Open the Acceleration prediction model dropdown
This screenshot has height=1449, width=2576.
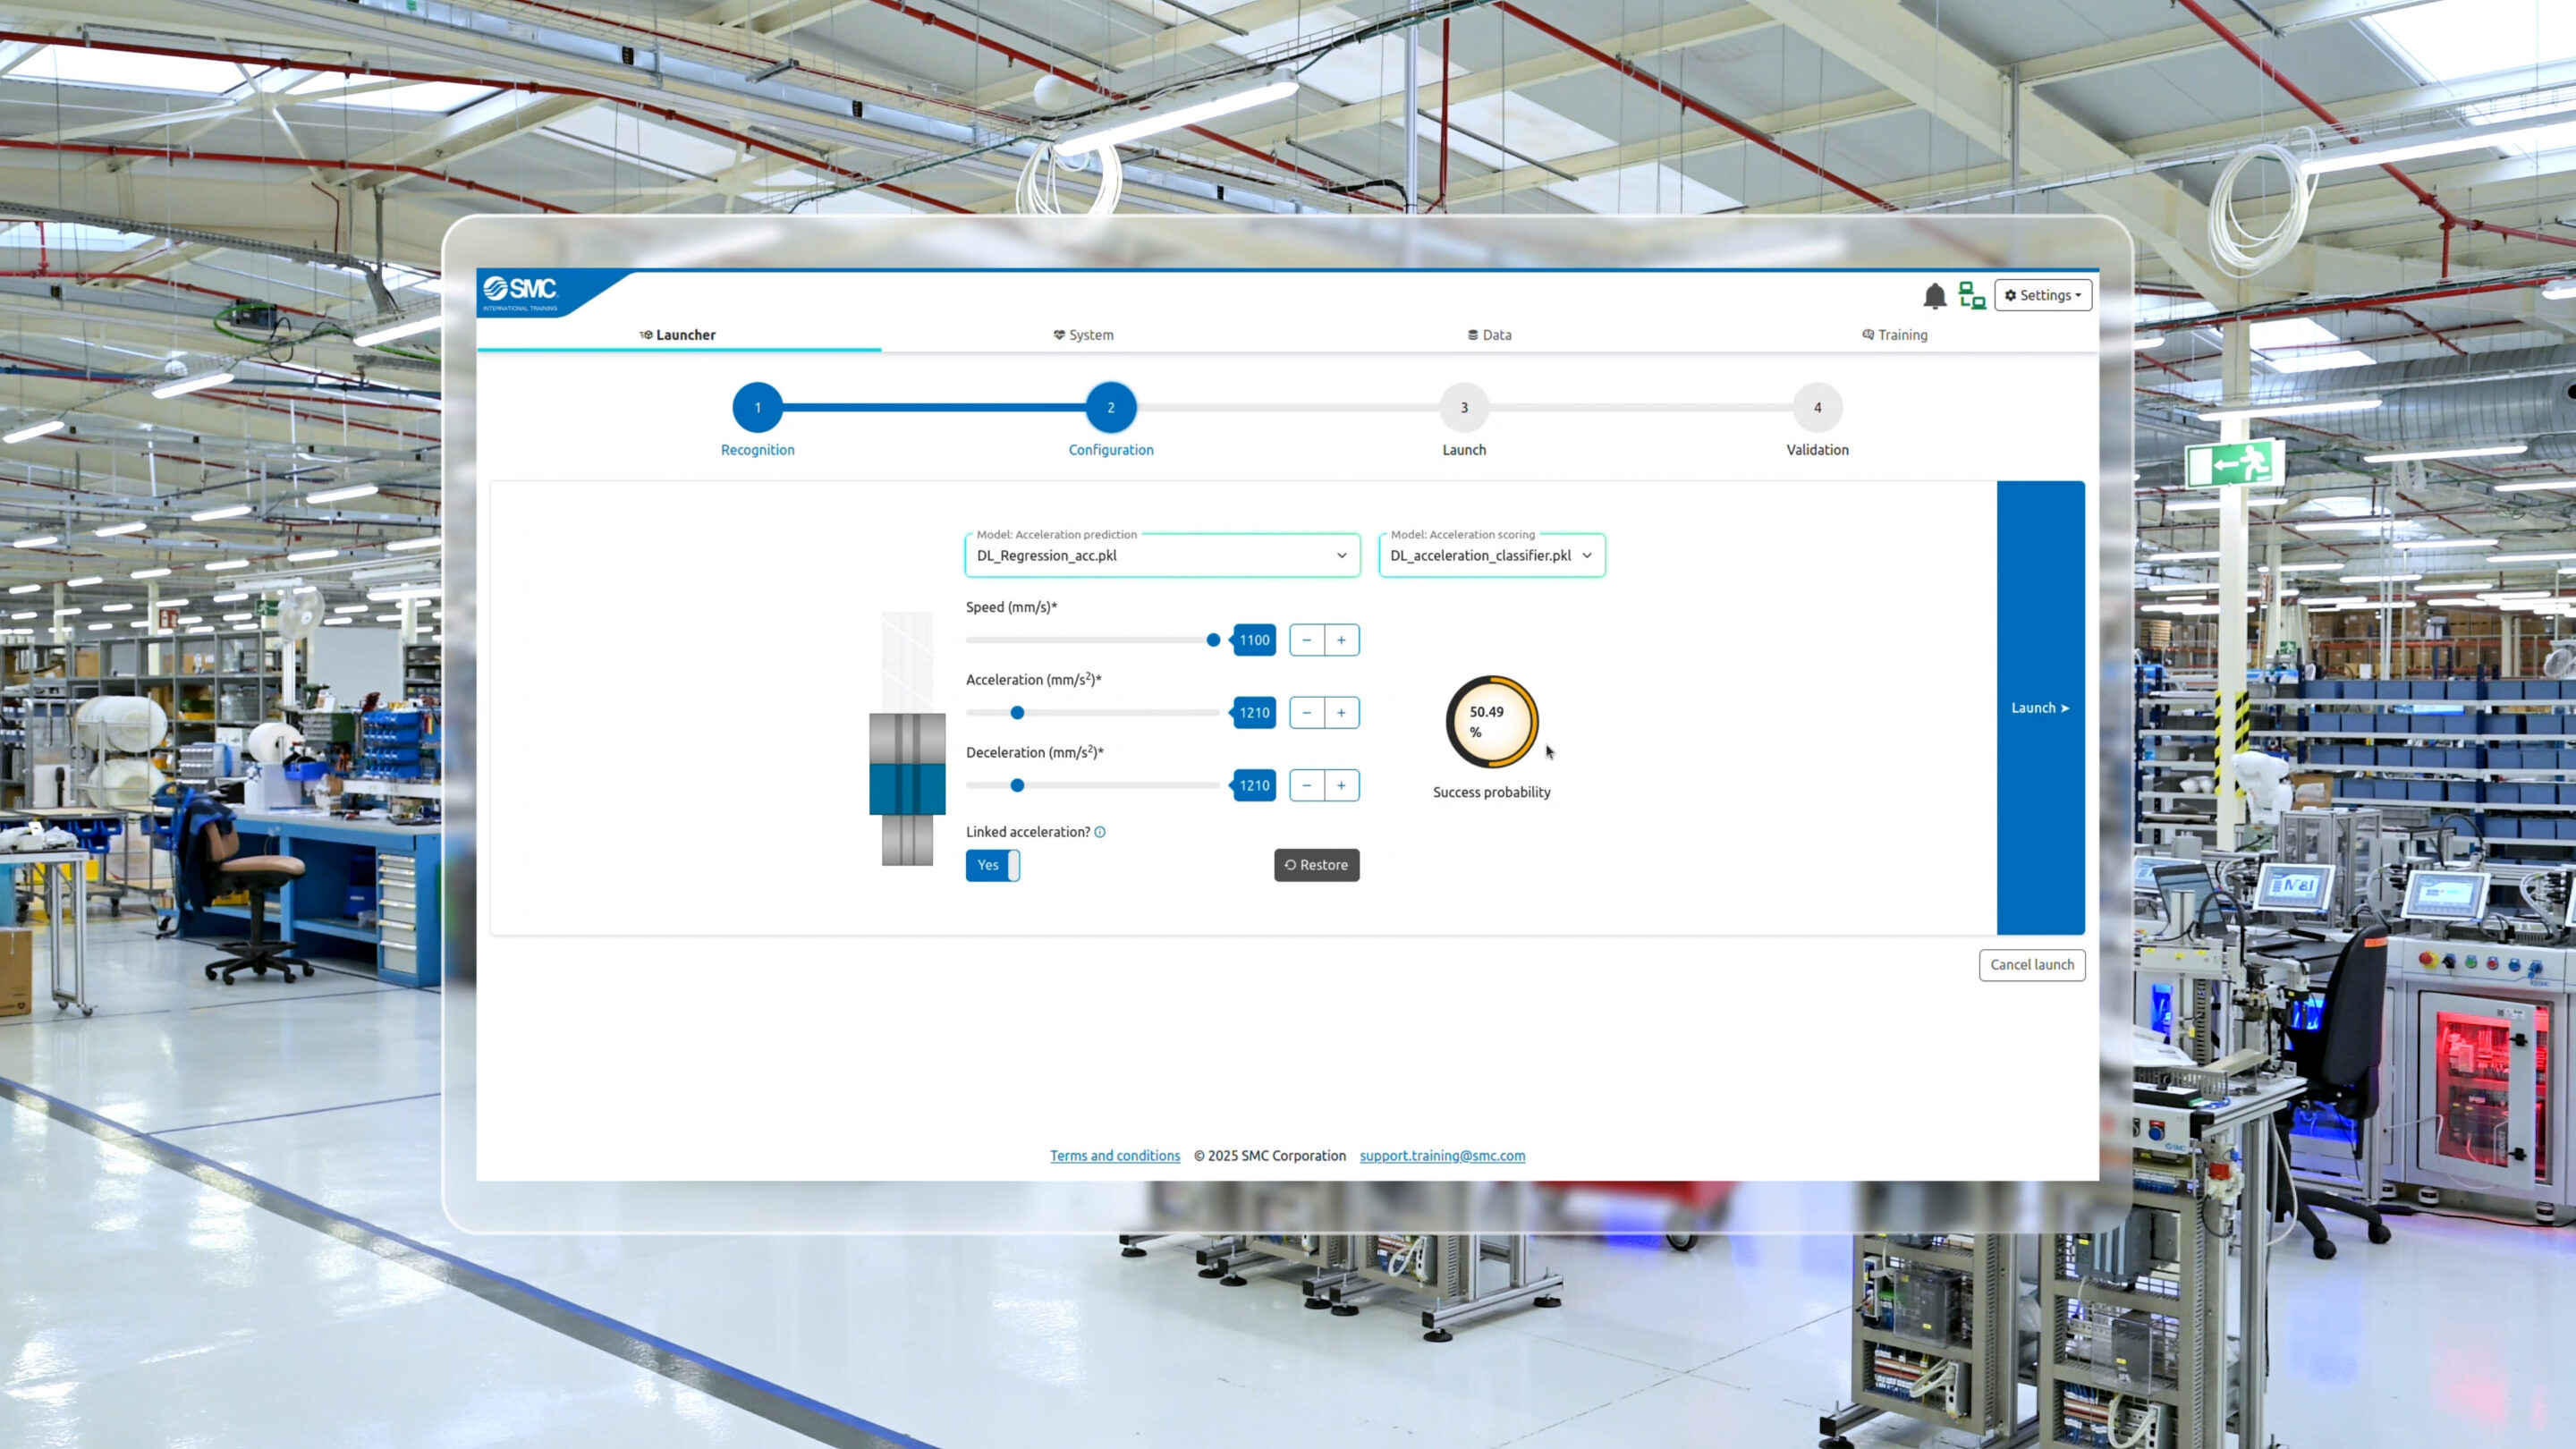[1161, 556]
